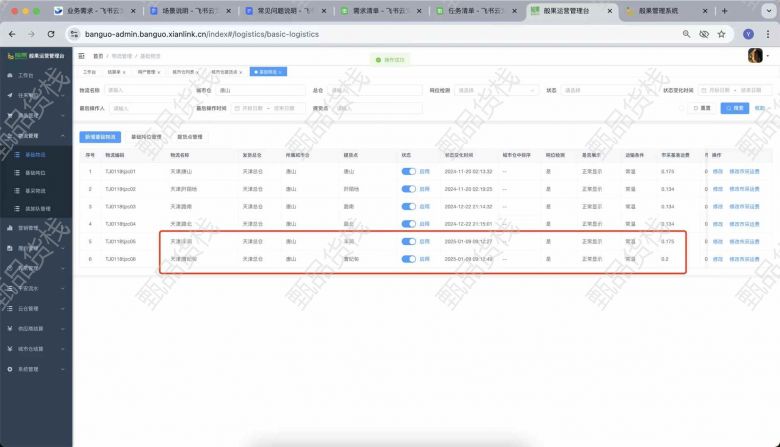Toggle status switch for 天津路南 row
The height and width of the screenshot is (447, 780).
click(408, 205)
